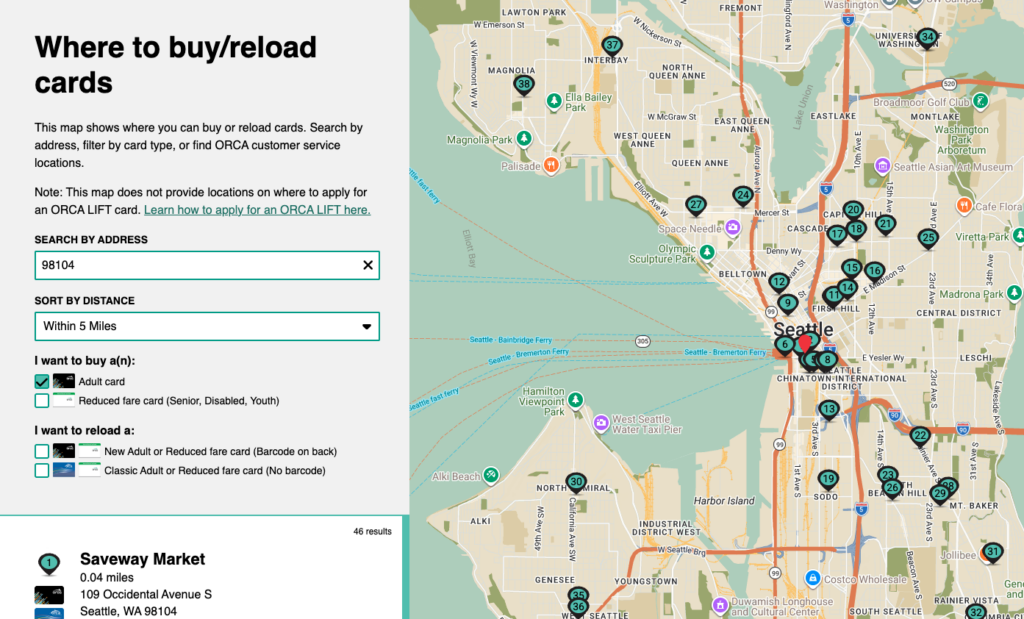Select the Saveway Market result
The height and width of the screenshot is (619, 1024).
pyautogui.click(x=142, y=559)
